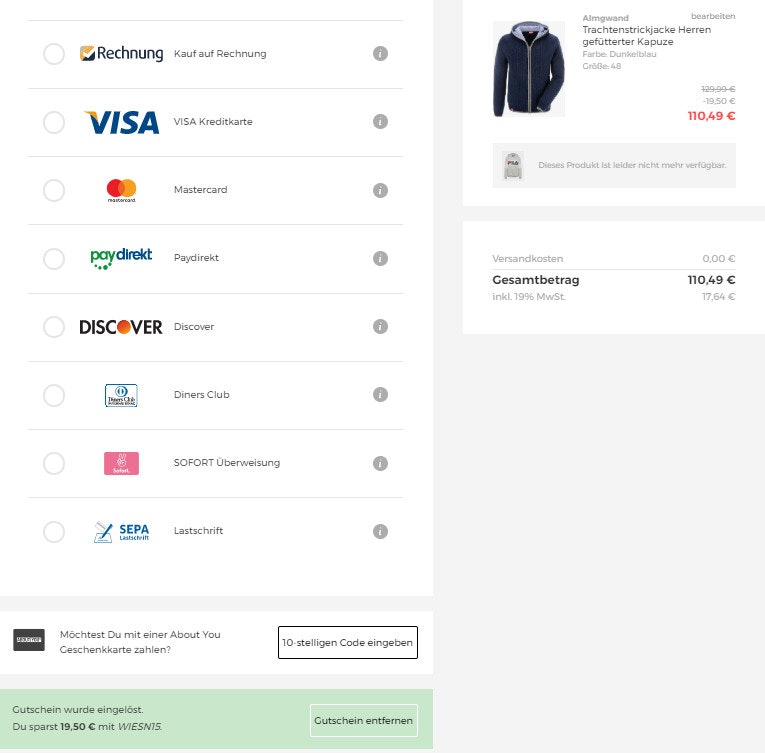
Task: Pick Diners Club payment option
Action: pyautogui.click(x=54, y=395)
